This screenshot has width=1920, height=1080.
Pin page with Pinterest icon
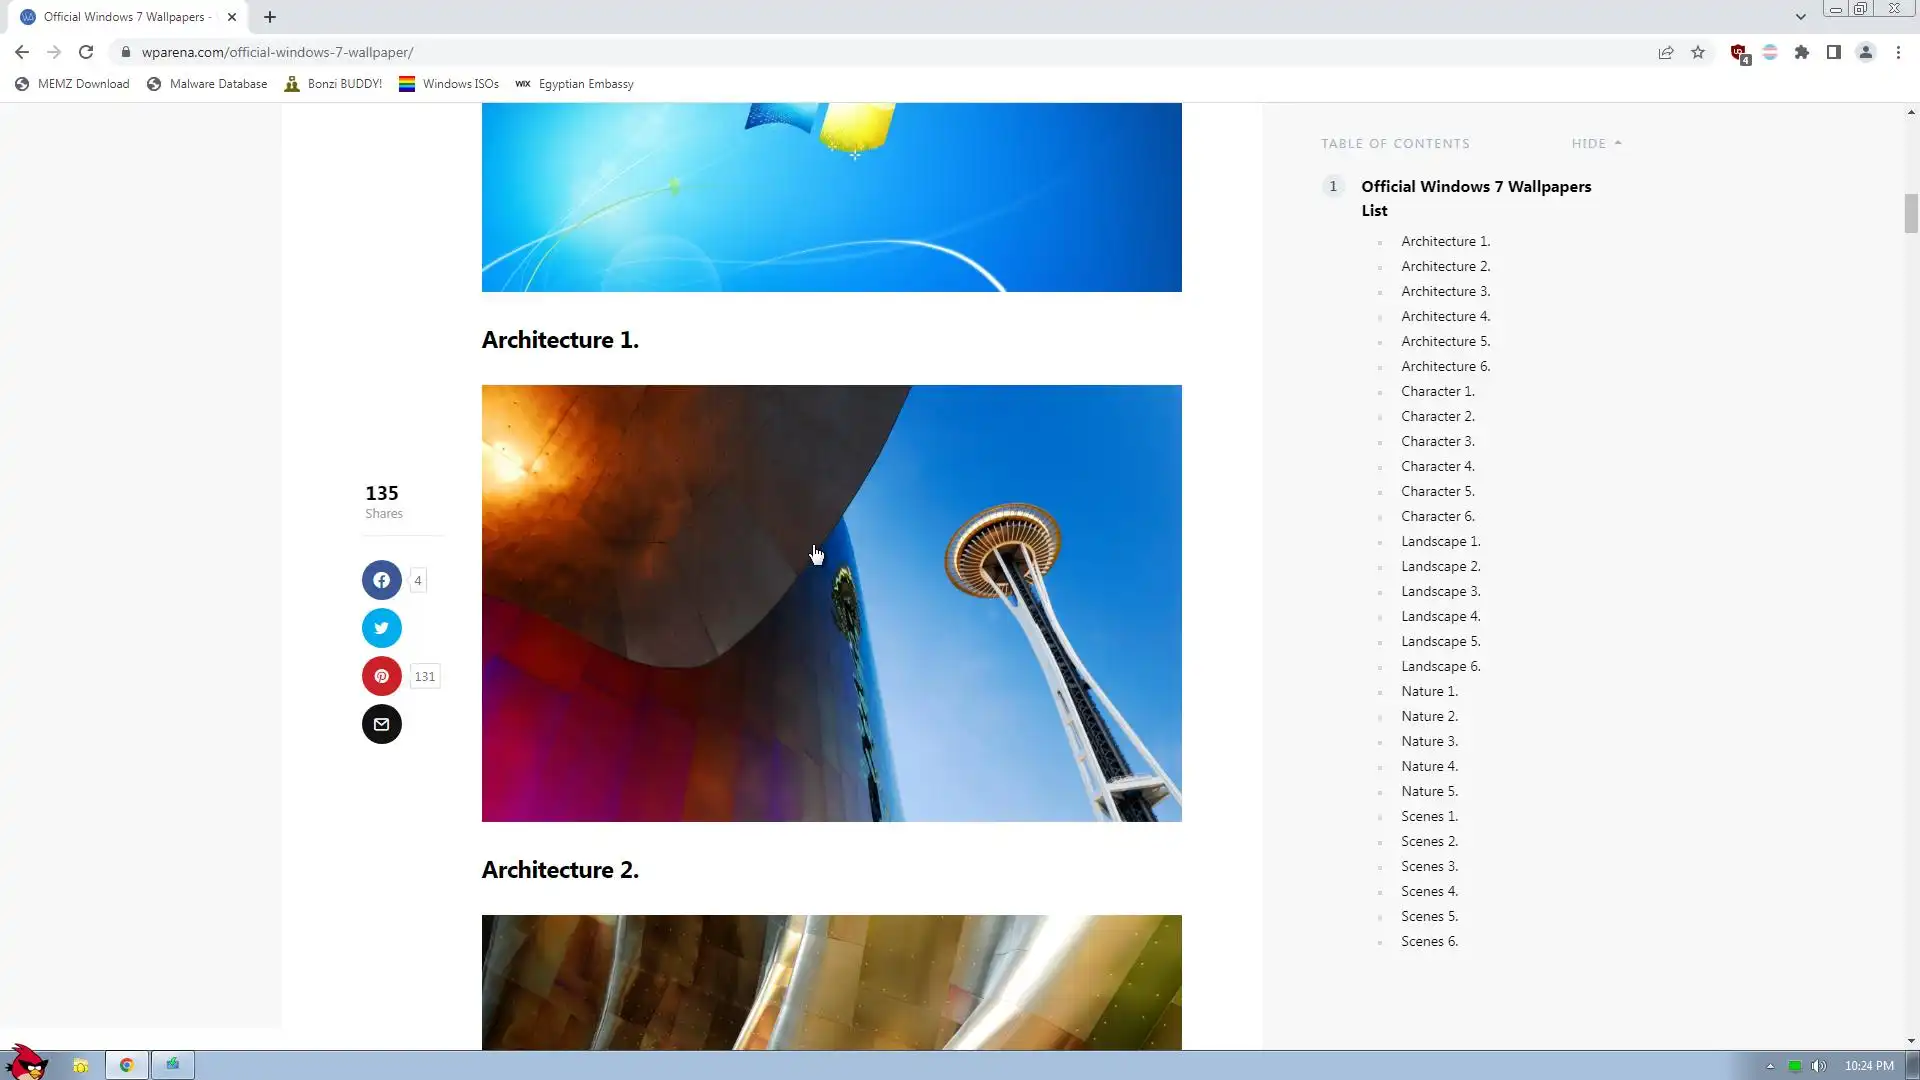point(381,676)
